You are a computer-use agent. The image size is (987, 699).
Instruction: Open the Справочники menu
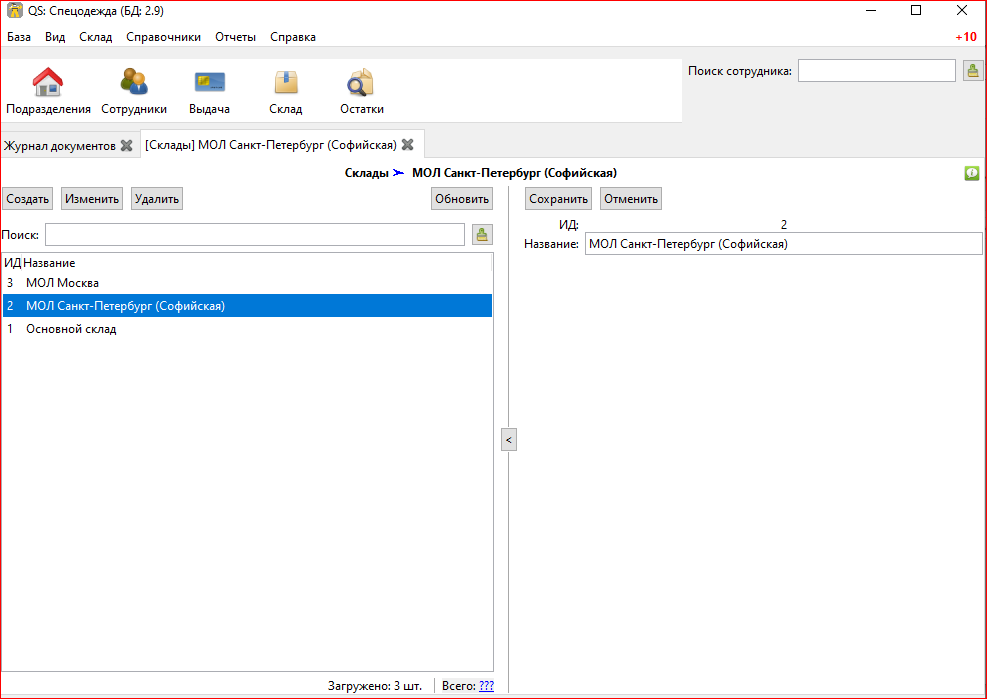pyautogui.click(x=163, y=37)
